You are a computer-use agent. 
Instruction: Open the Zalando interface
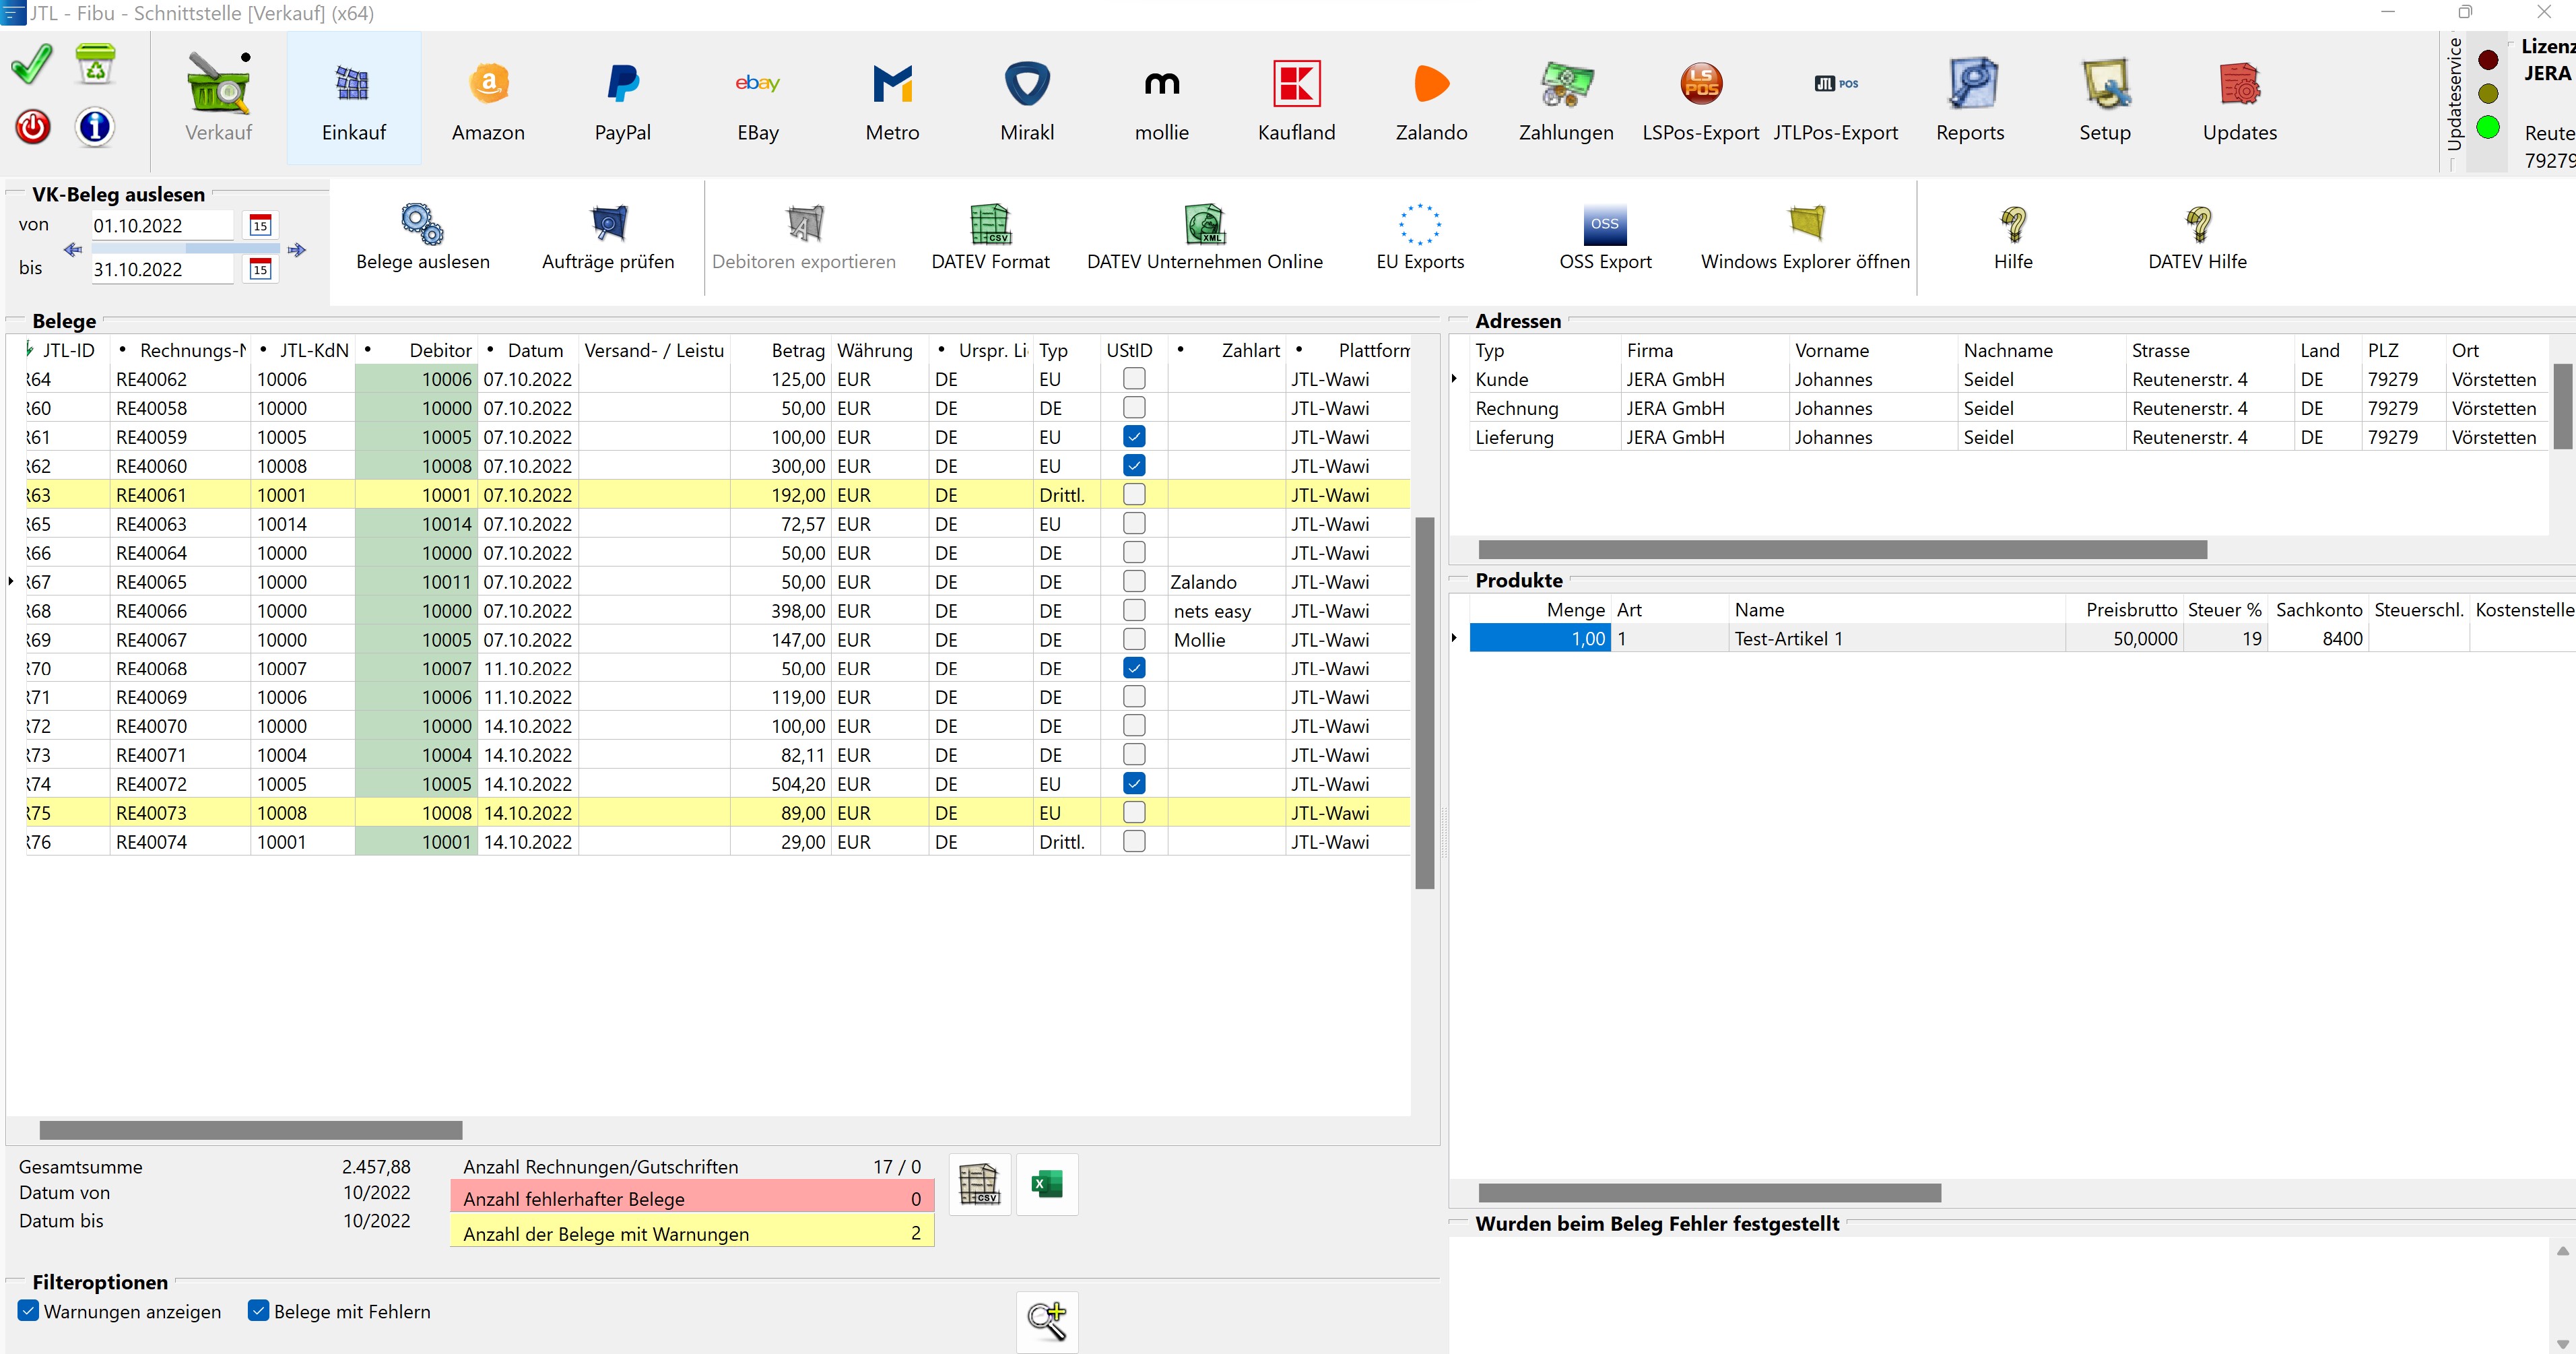tap(1431, 98)
